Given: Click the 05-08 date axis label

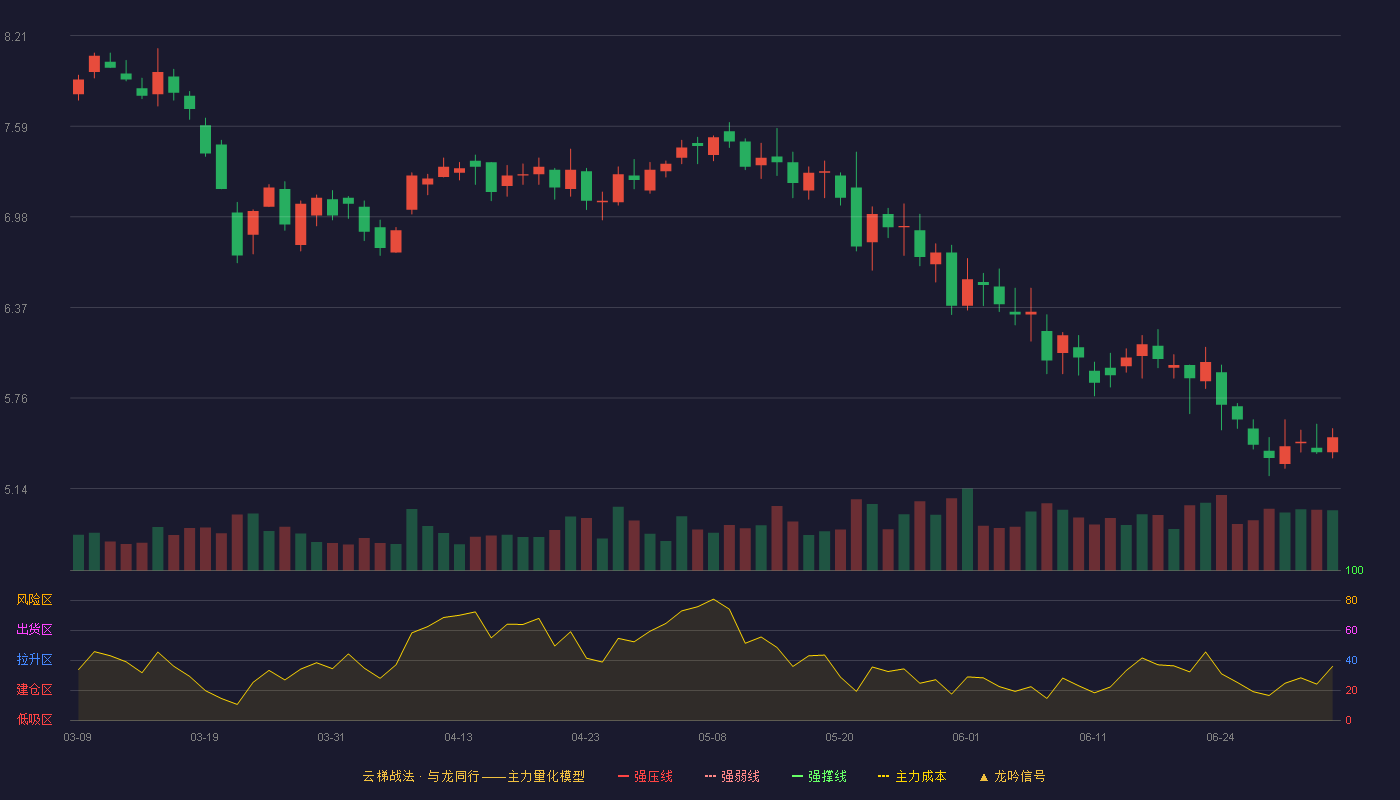Looking at the screenshot, I should click(712, 737).
